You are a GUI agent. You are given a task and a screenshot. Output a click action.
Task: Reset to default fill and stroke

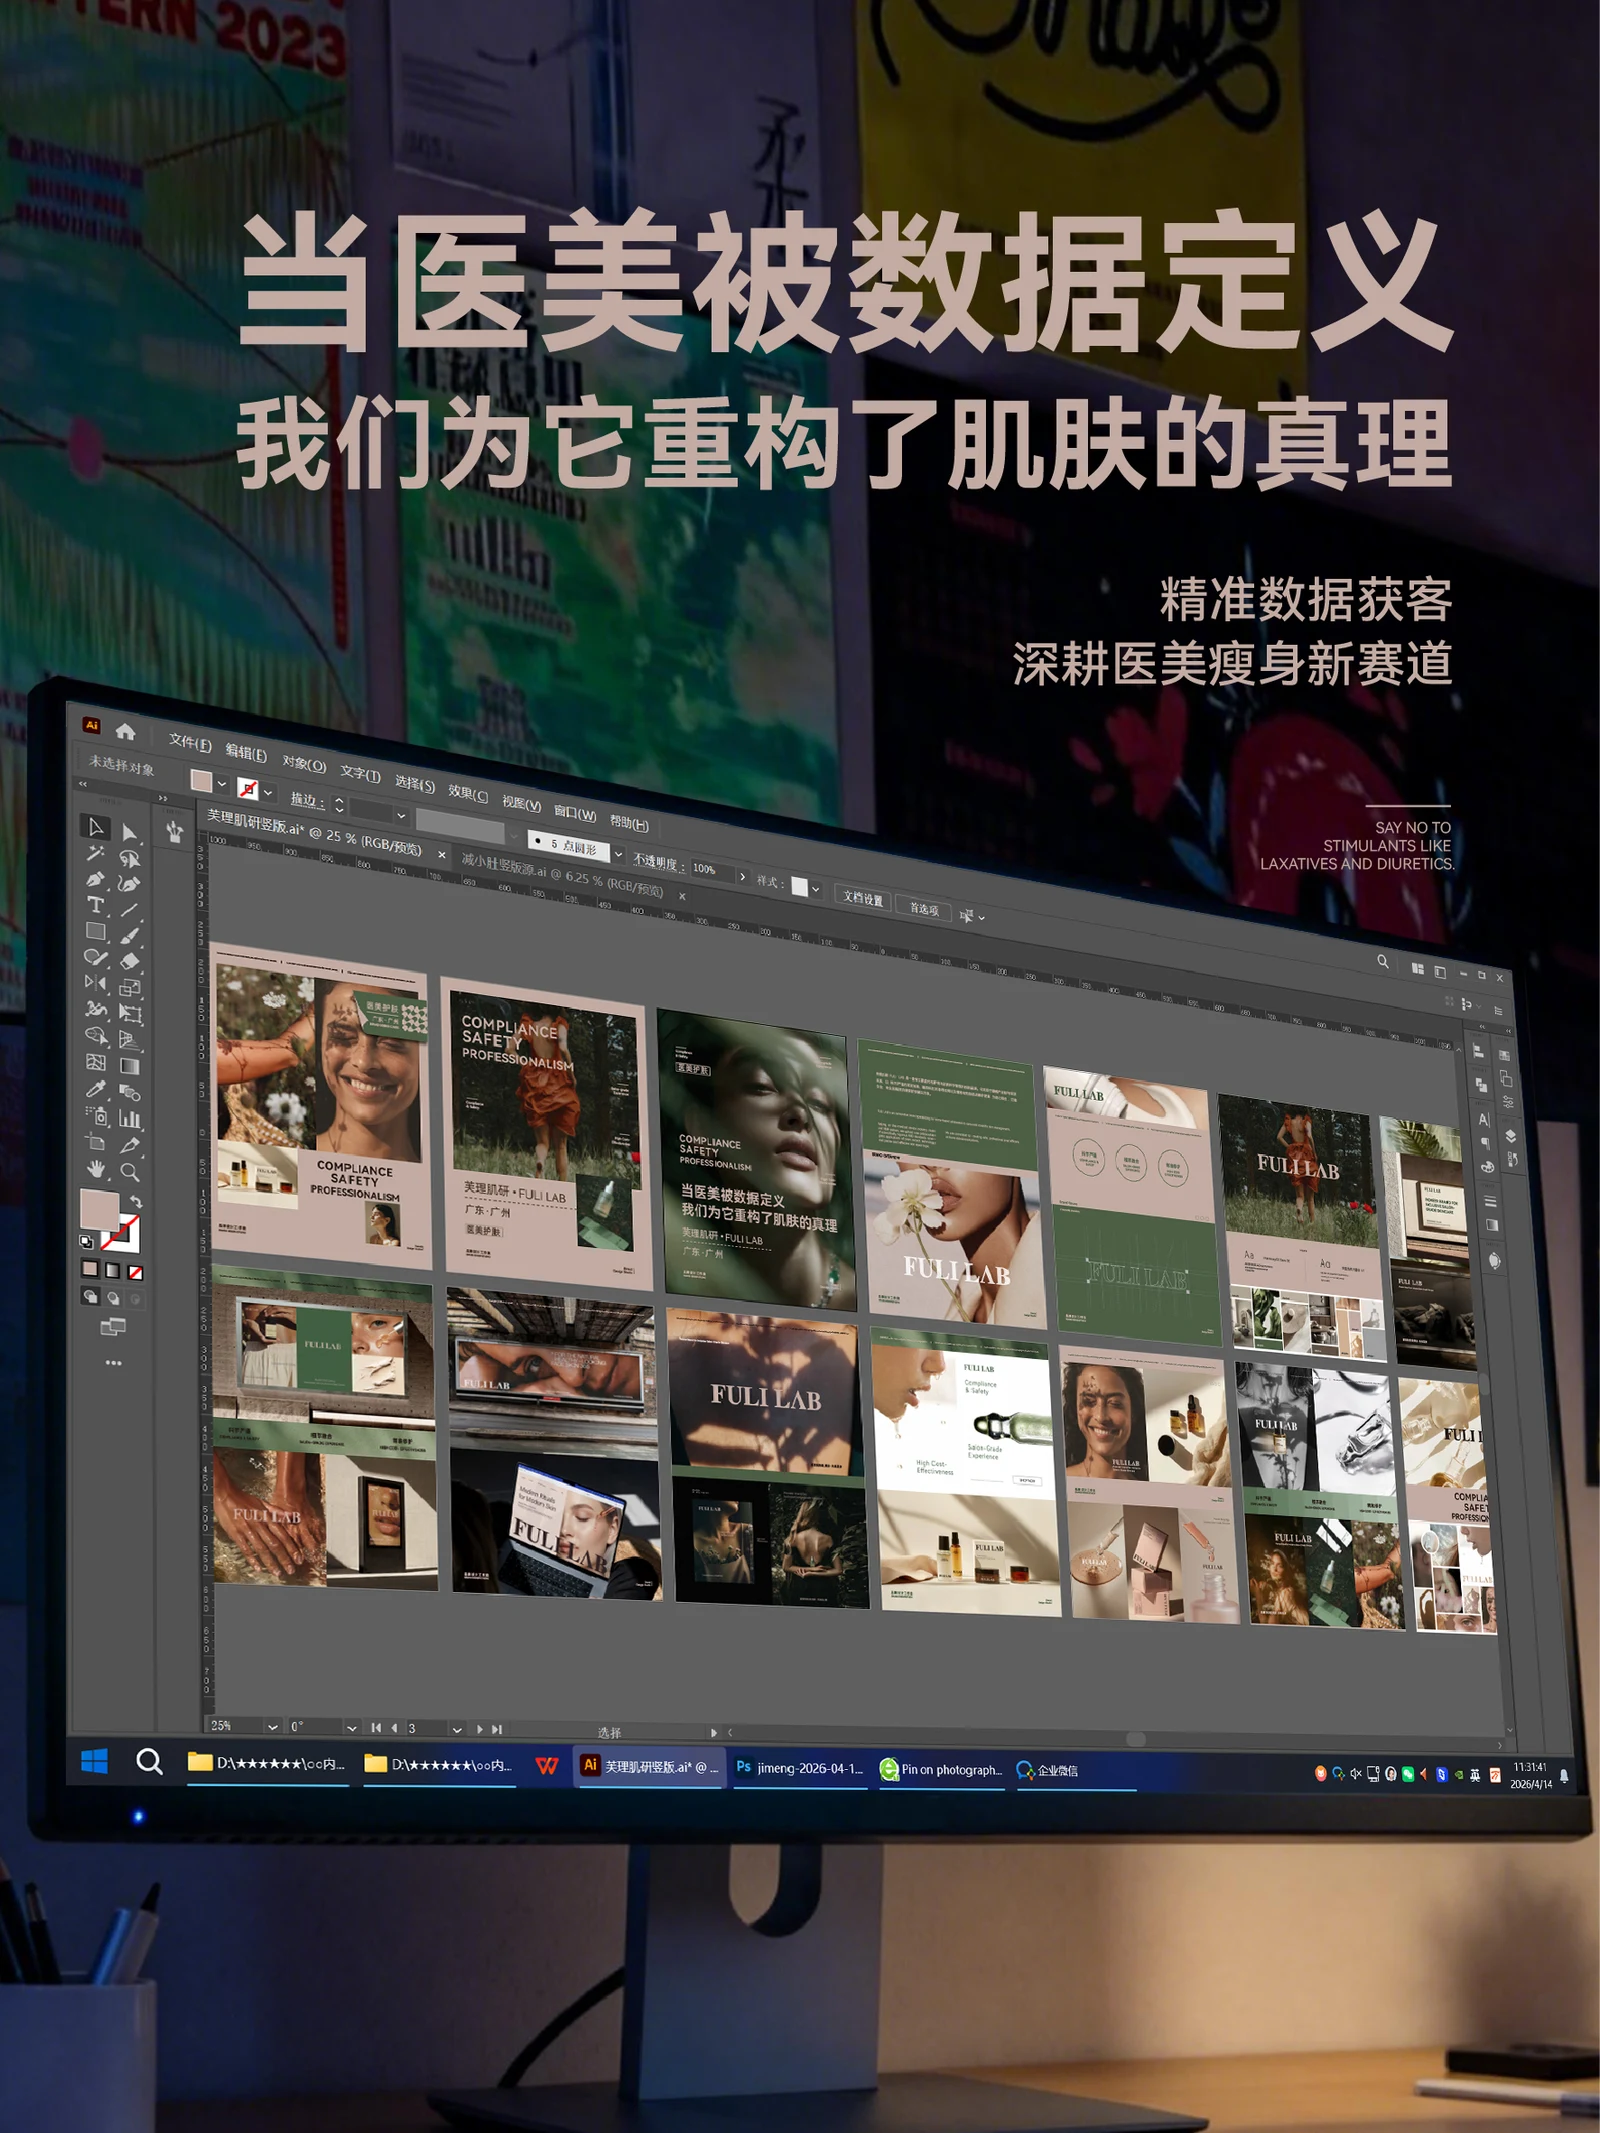tap(86, 1241)
